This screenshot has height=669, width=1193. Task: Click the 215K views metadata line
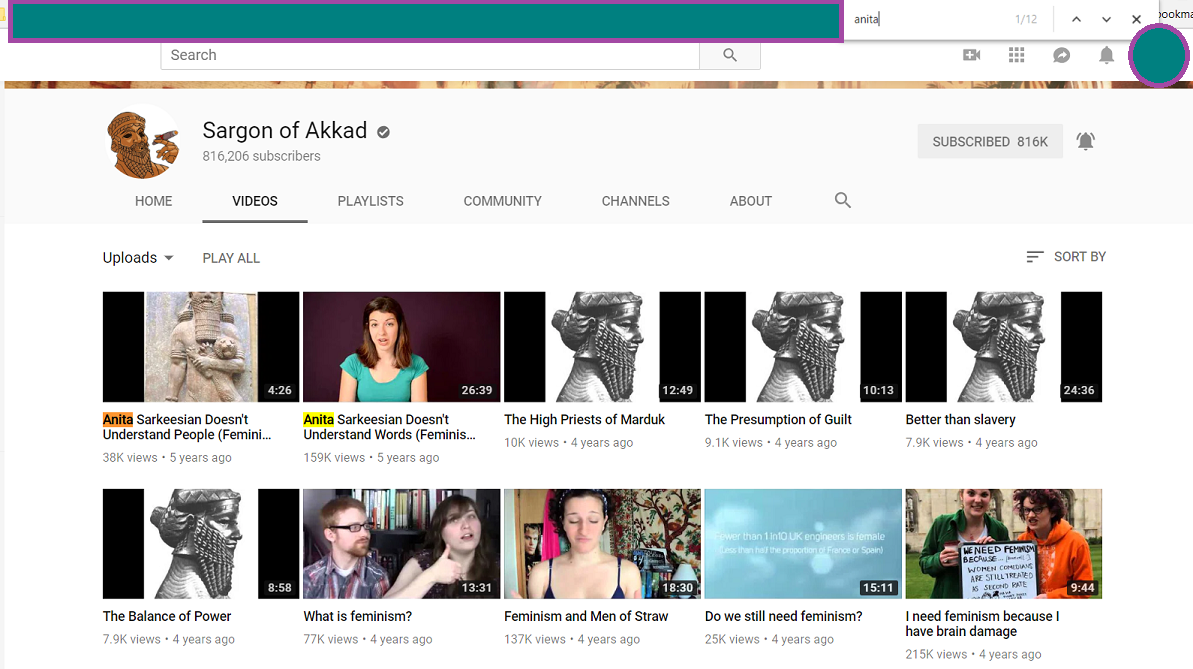pyautogui.click(x=973, y=655)
